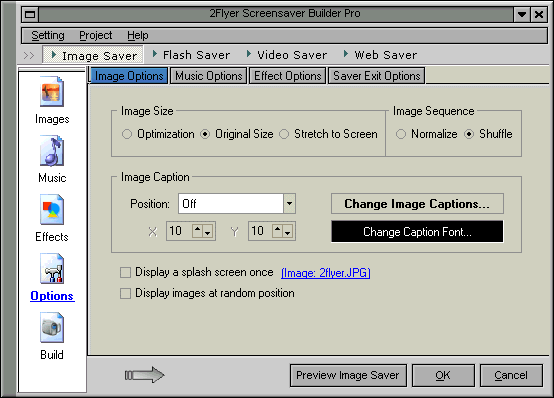Switch to Image Saver mode

93,55
